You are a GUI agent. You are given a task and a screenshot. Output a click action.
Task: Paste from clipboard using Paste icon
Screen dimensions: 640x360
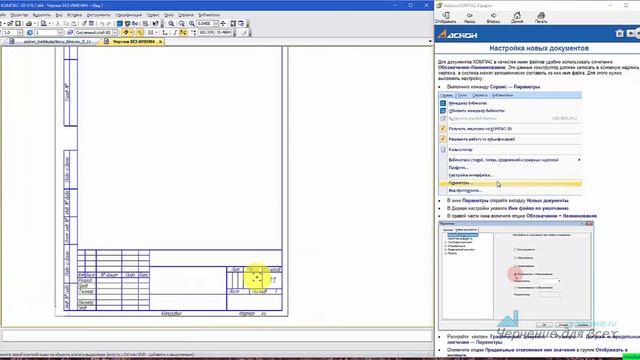73,24
